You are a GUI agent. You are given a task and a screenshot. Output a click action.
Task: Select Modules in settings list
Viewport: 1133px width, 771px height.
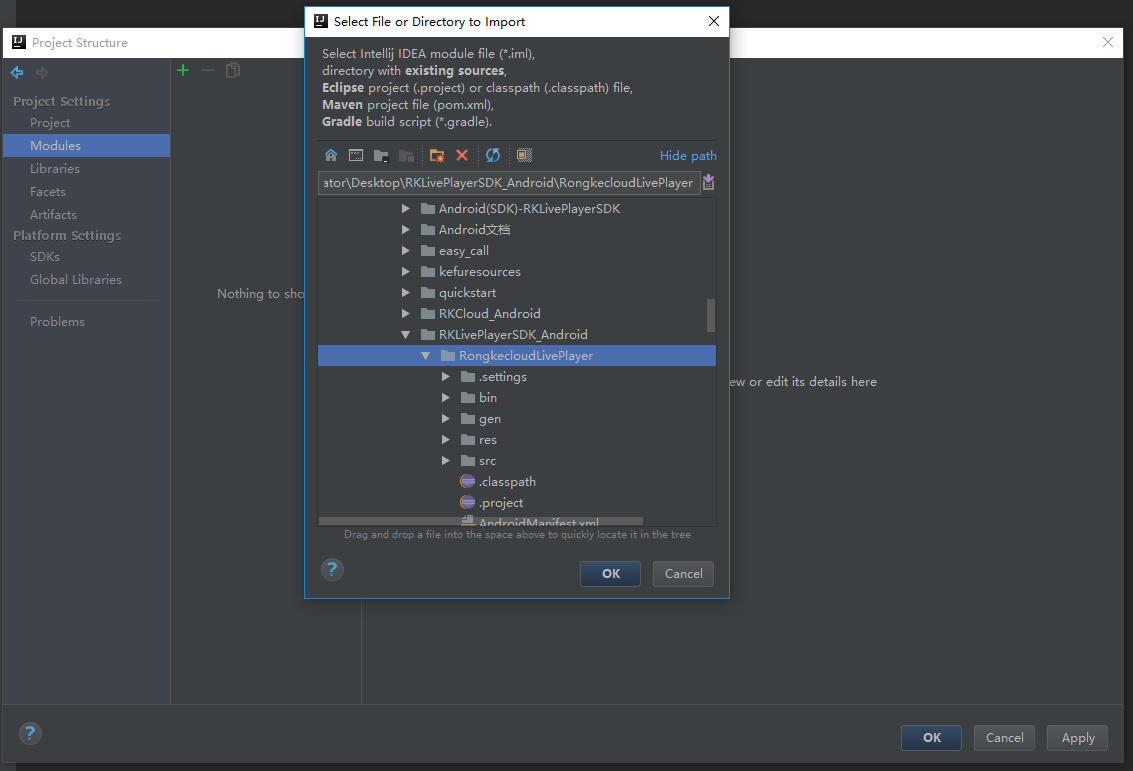[x=87, y=145]
